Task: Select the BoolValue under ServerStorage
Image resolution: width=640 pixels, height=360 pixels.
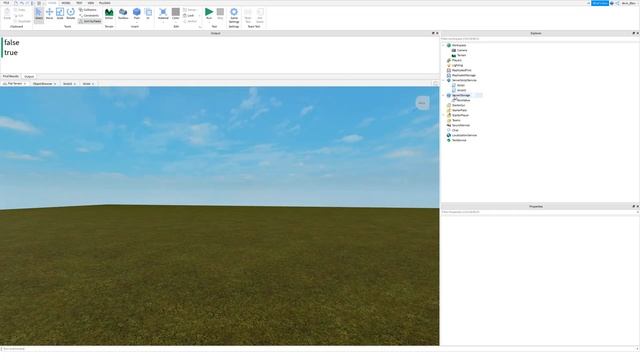Action: click(x=463, y=100)
